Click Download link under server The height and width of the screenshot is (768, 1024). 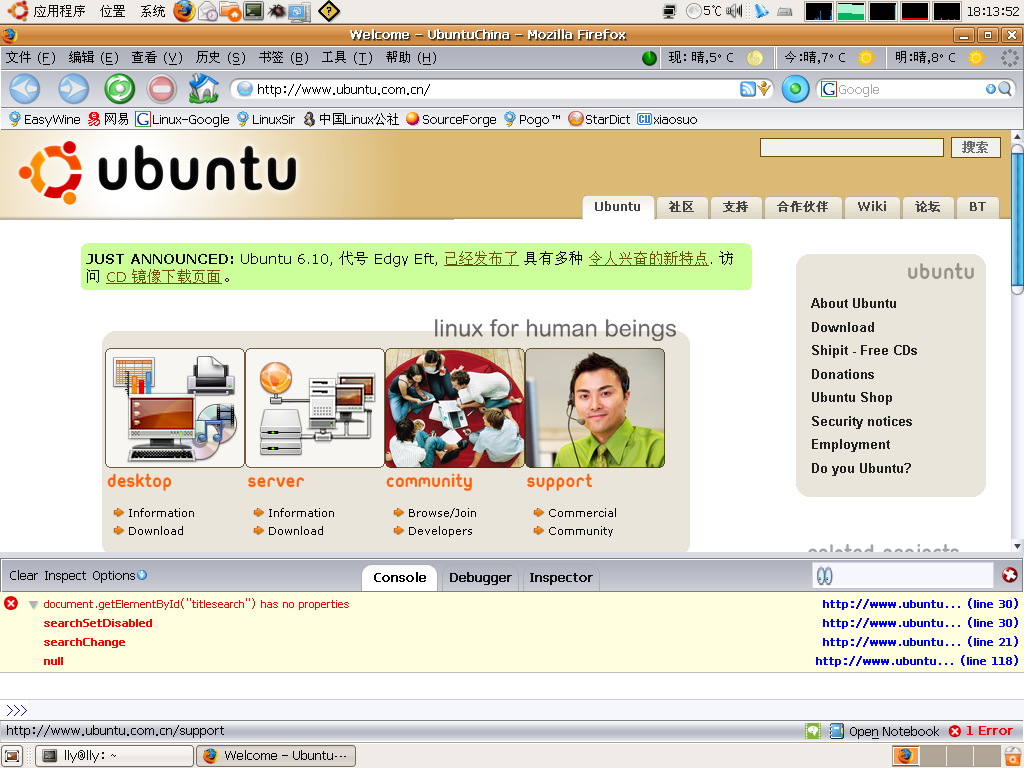[295, 531]
